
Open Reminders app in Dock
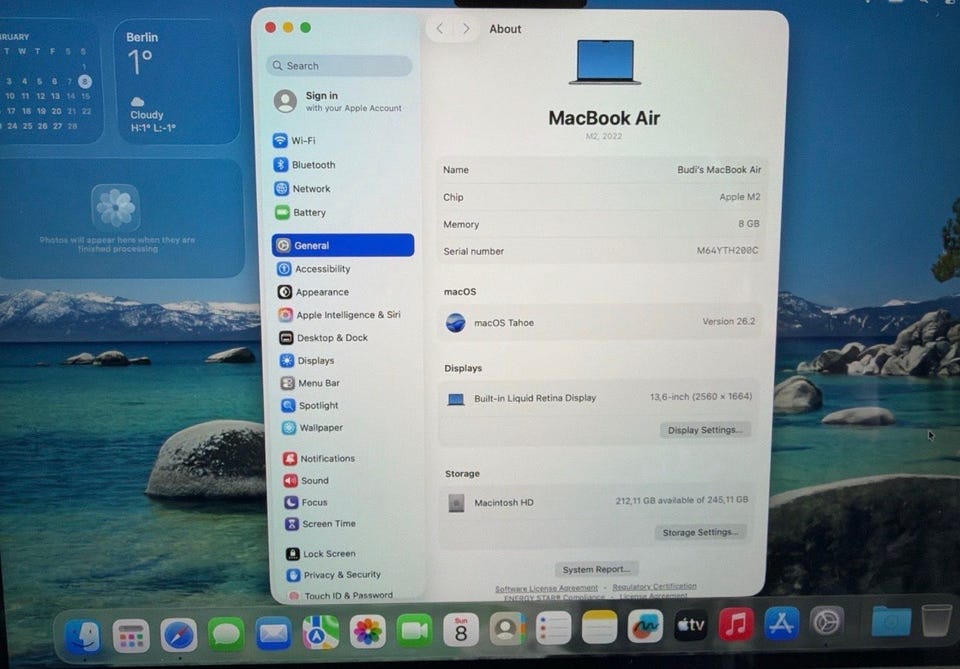pyautogui.click(x=553, y=627)
